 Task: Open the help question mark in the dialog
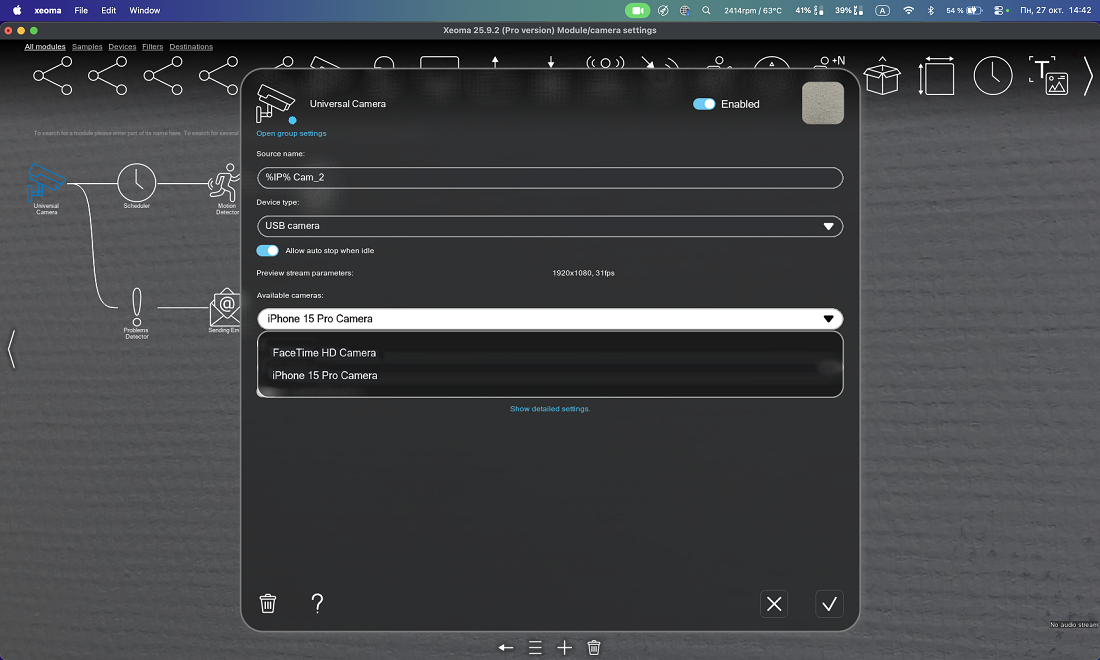[317, 603]
